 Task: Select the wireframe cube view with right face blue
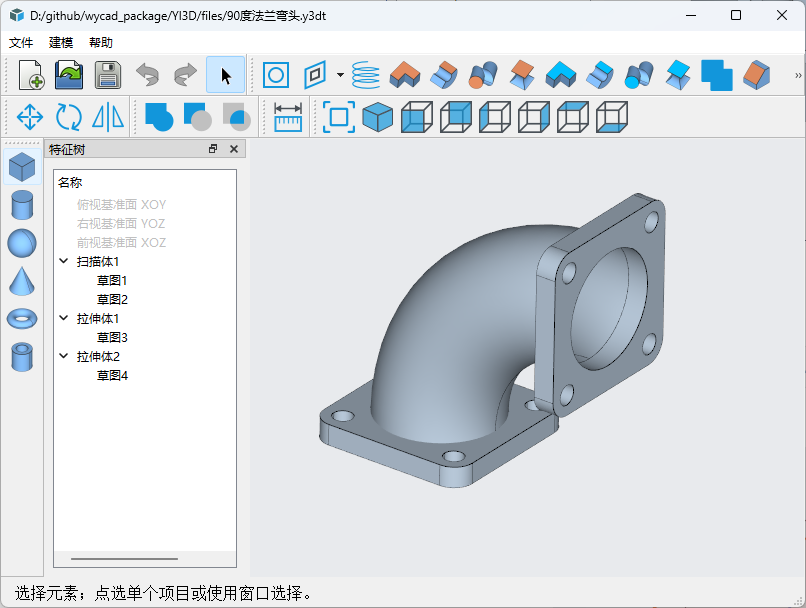point(534,117)
